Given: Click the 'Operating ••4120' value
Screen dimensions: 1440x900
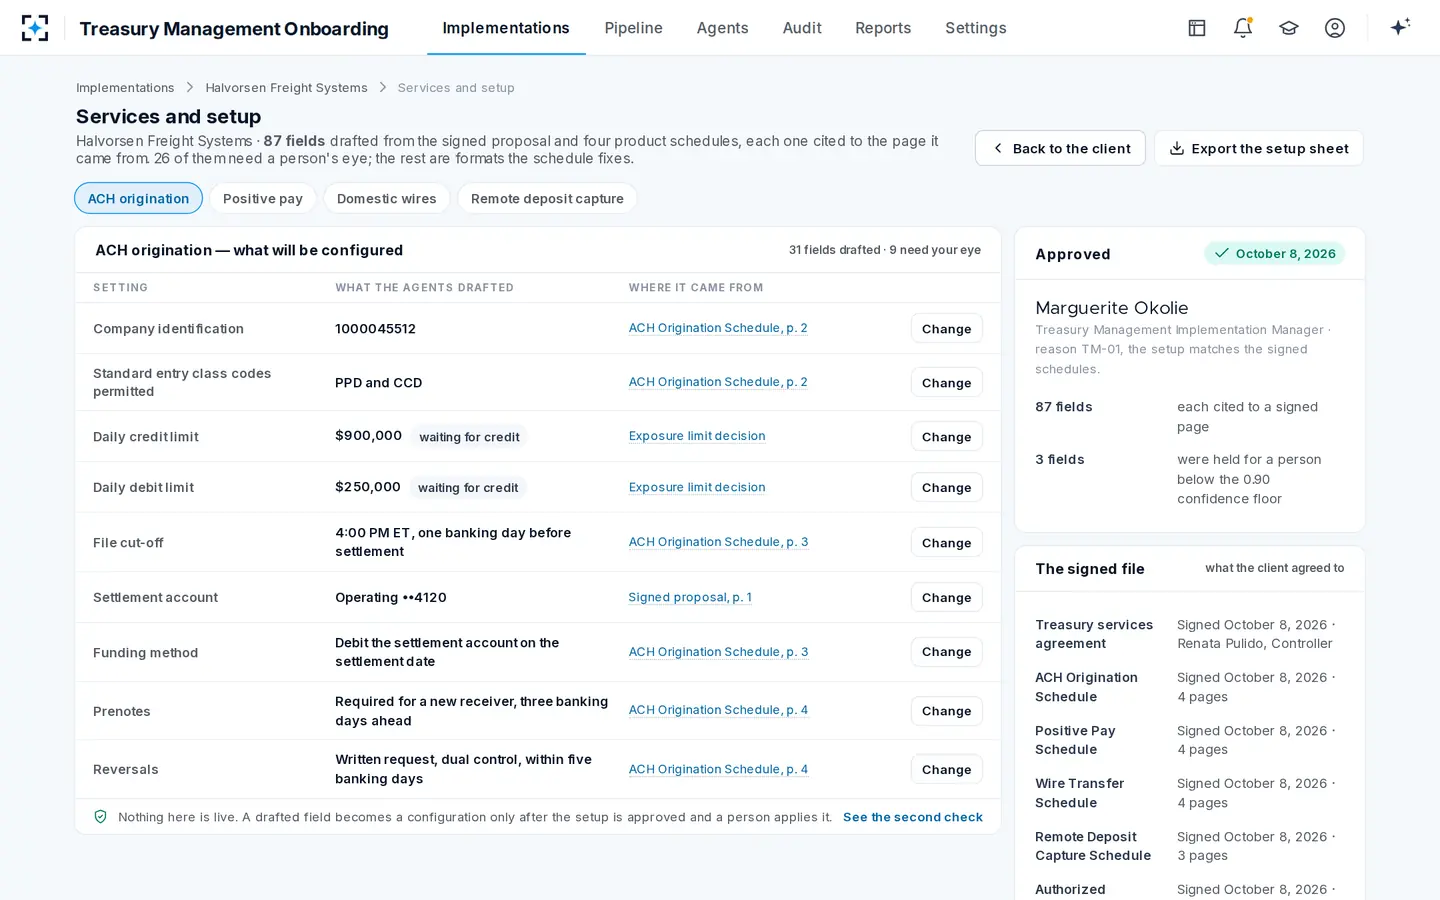Looking at the screenshot, I should click(391, 597).
